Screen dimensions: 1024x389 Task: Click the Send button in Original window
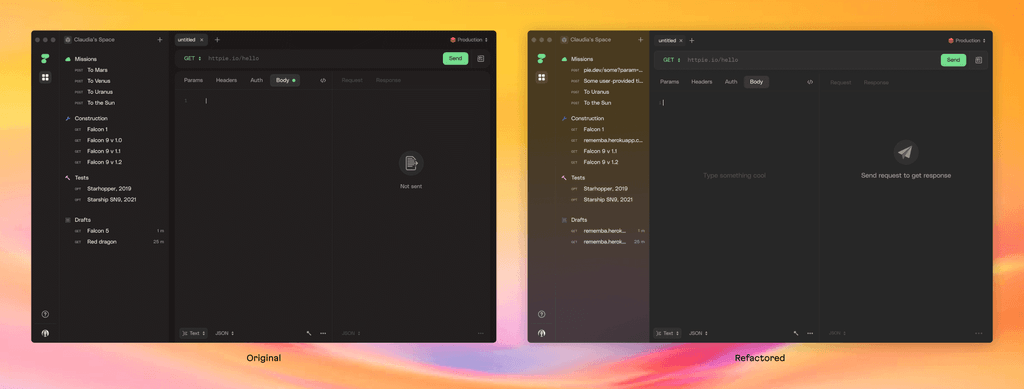pos(455,59)
